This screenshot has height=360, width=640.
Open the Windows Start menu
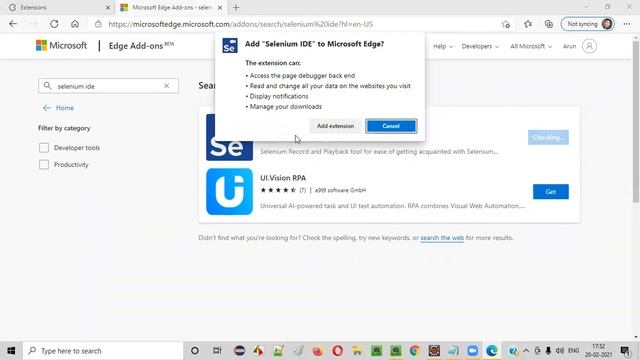[x=11, y=351]
